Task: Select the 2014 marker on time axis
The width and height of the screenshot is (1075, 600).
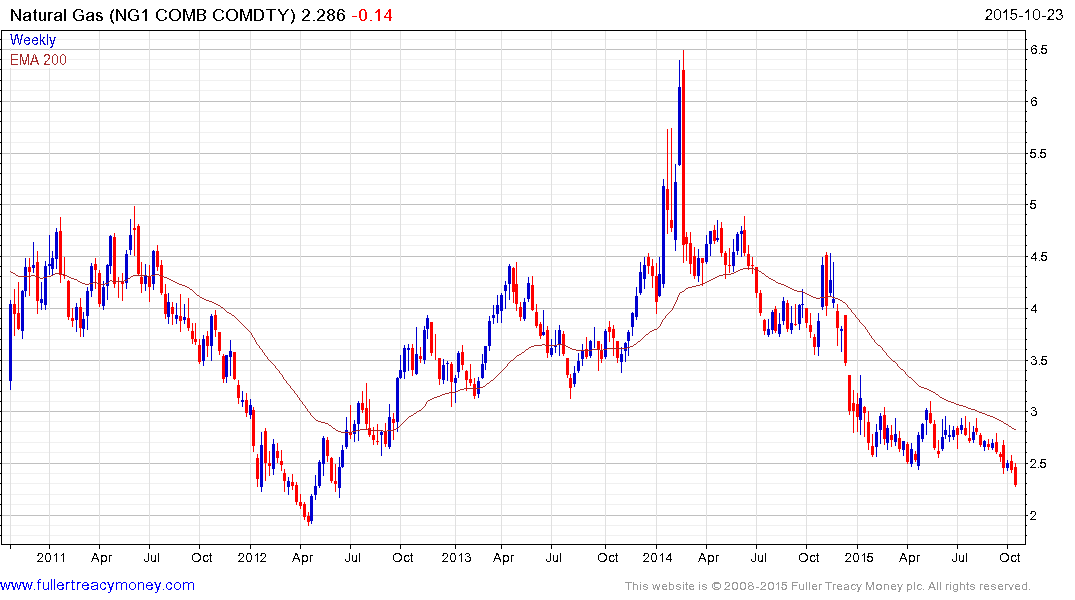Action: click(x=658, y=556)
